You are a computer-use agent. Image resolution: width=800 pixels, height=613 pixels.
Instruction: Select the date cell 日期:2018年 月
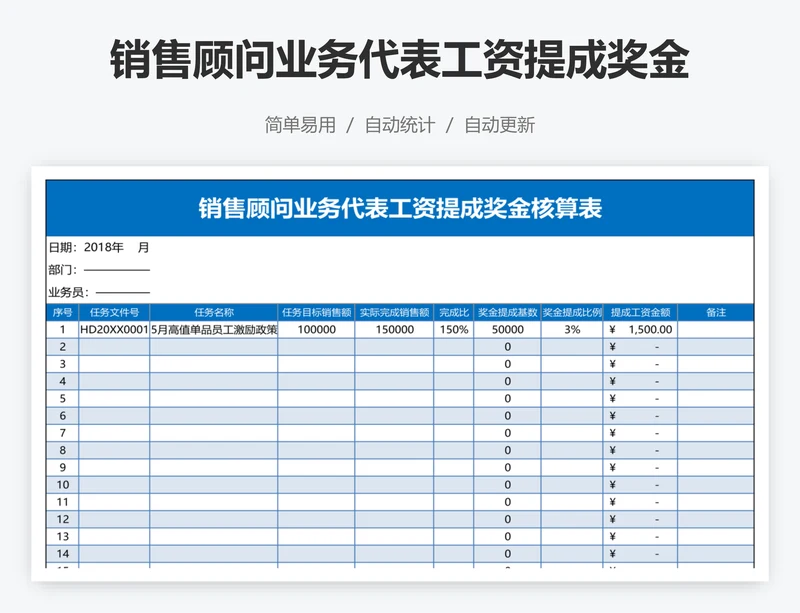coord(99,248)
